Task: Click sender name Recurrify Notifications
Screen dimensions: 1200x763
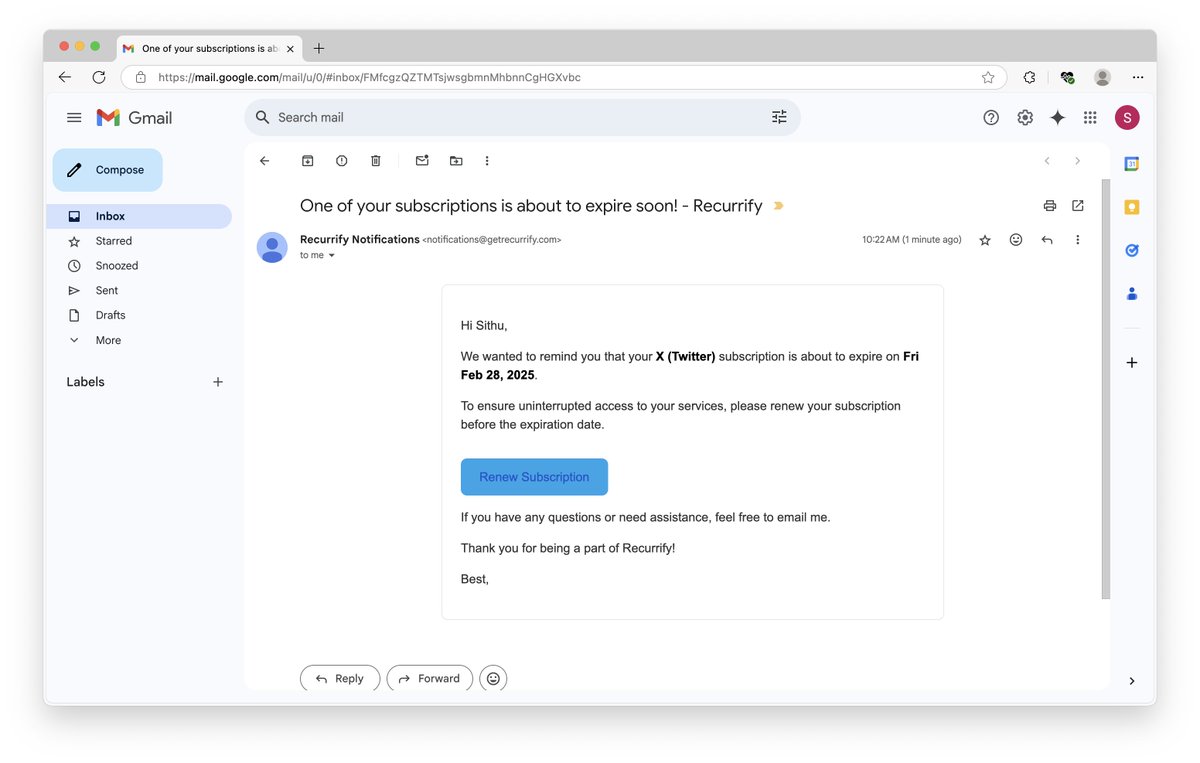Action: (360, 240)
